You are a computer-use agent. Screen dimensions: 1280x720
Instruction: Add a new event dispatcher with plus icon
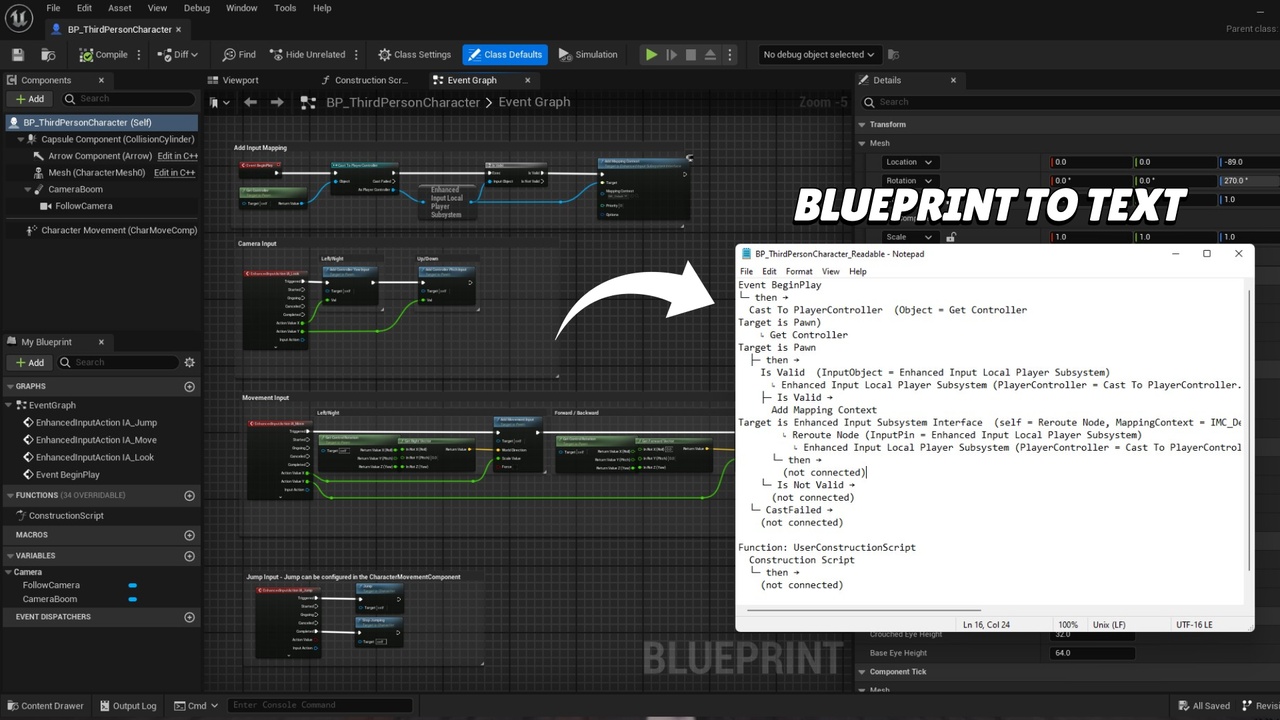click(x=189, y=617)
